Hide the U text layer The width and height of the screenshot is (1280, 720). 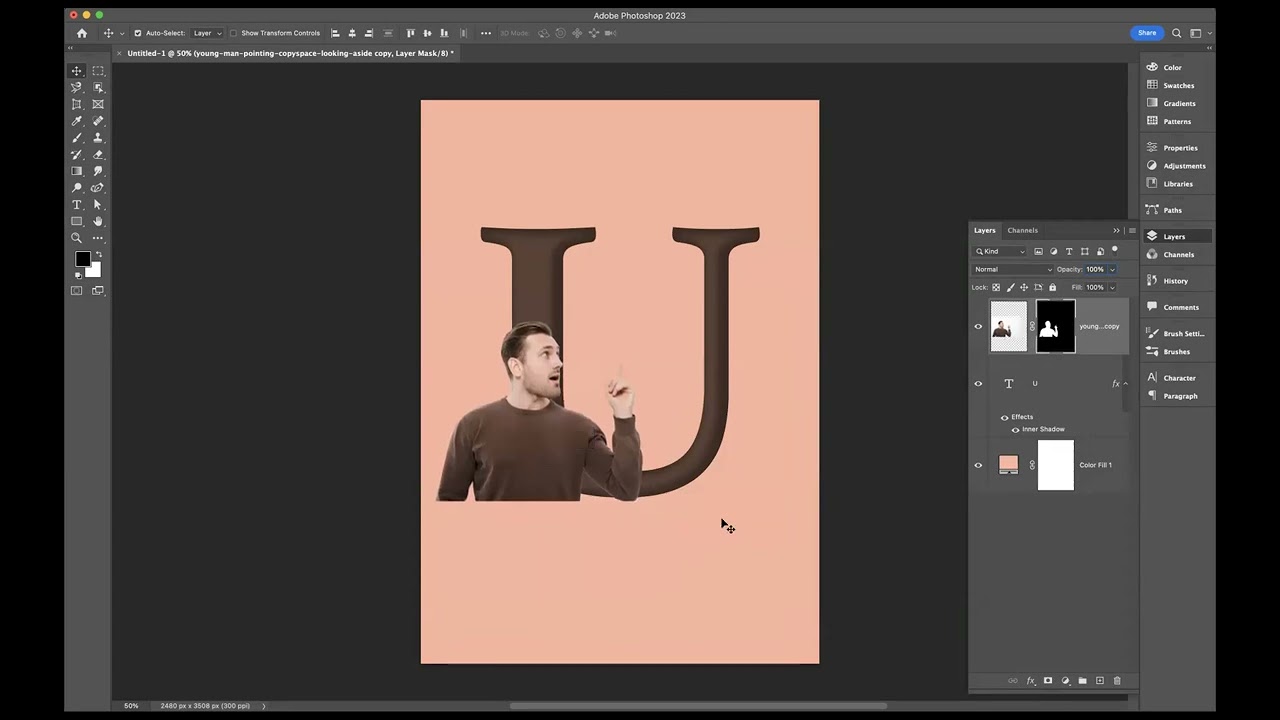click(978, 383)
